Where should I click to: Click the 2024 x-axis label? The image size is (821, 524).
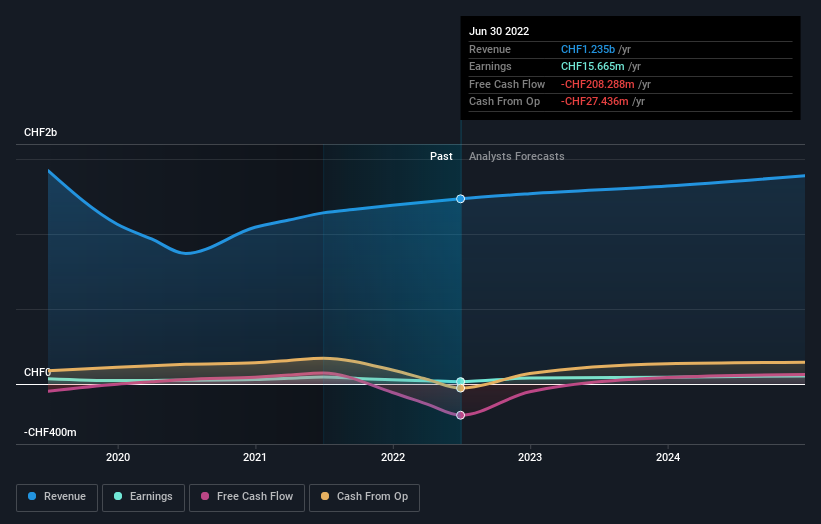668,457
